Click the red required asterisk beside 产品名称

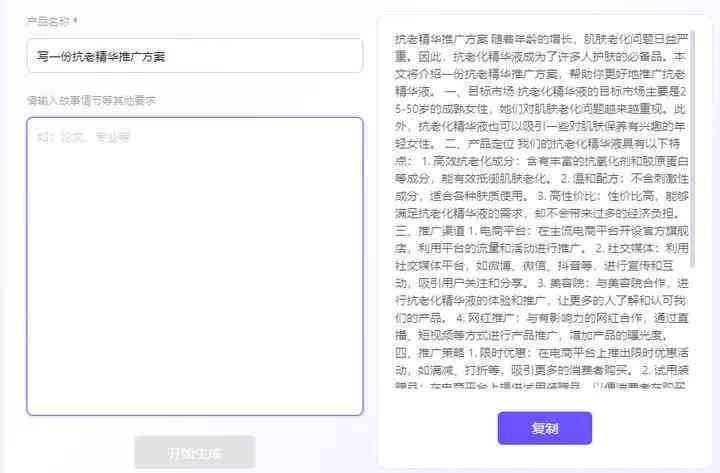tap(76, 20)
